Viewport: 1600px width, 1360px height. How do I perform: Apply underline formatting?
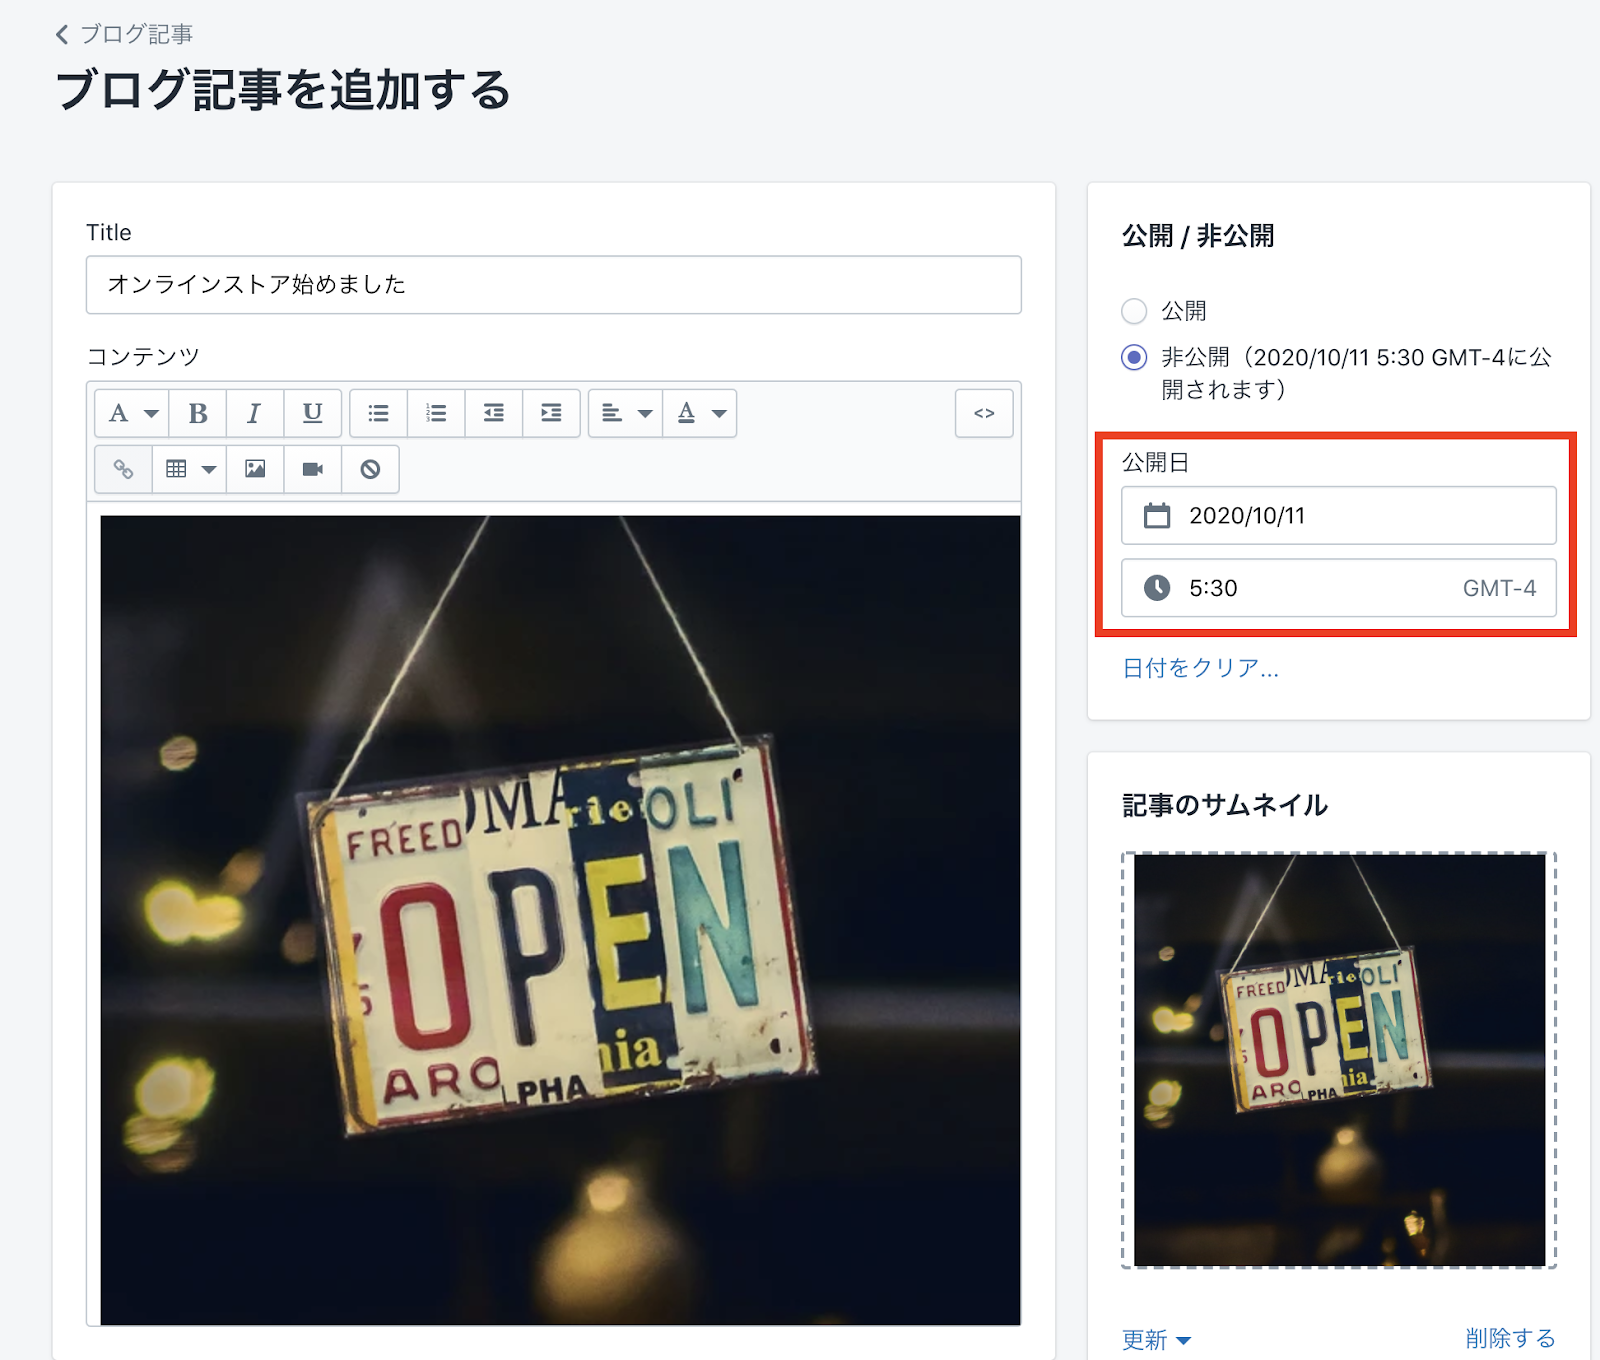coord(312,414)
